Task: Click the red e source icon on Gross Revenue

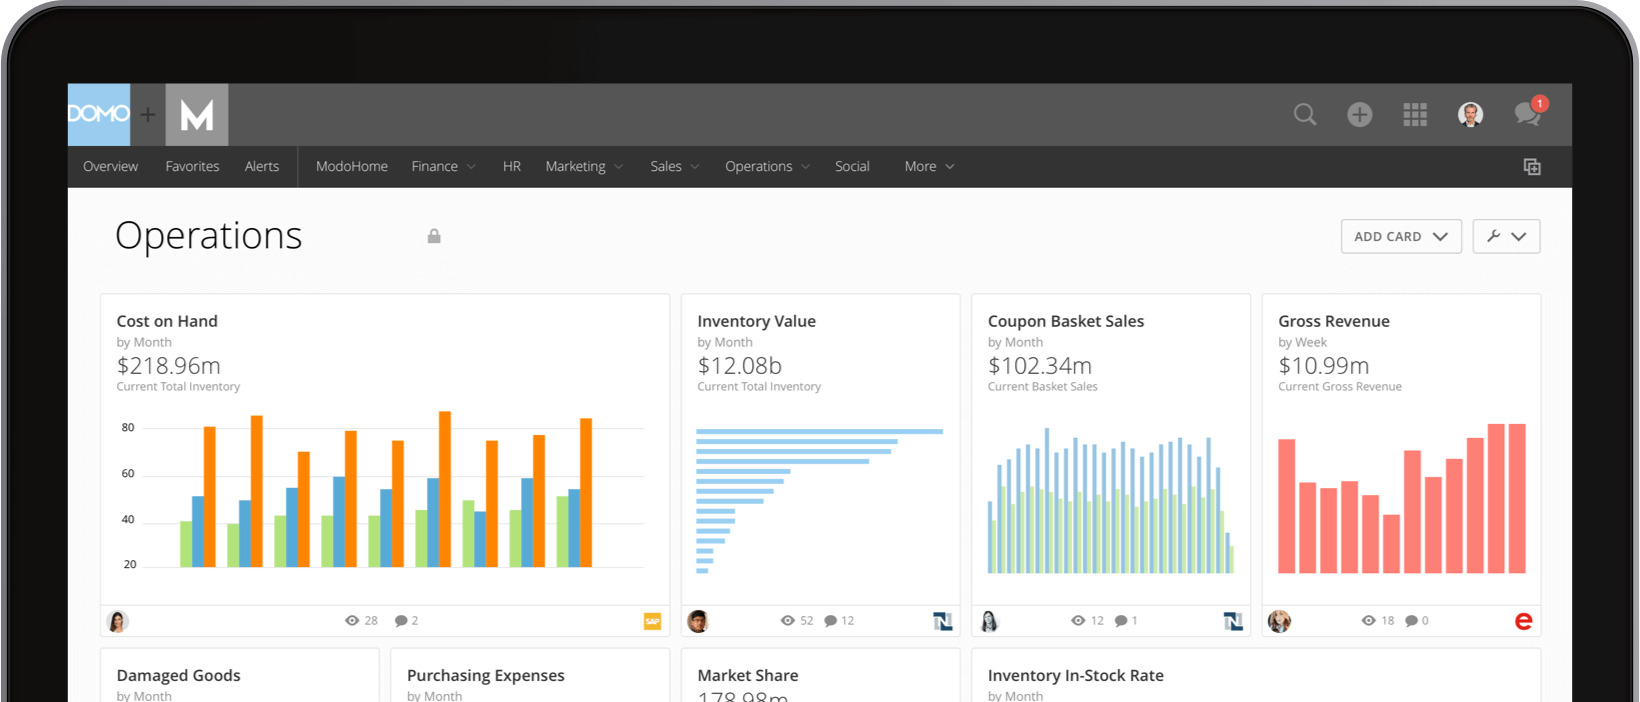Action: 1523,621
